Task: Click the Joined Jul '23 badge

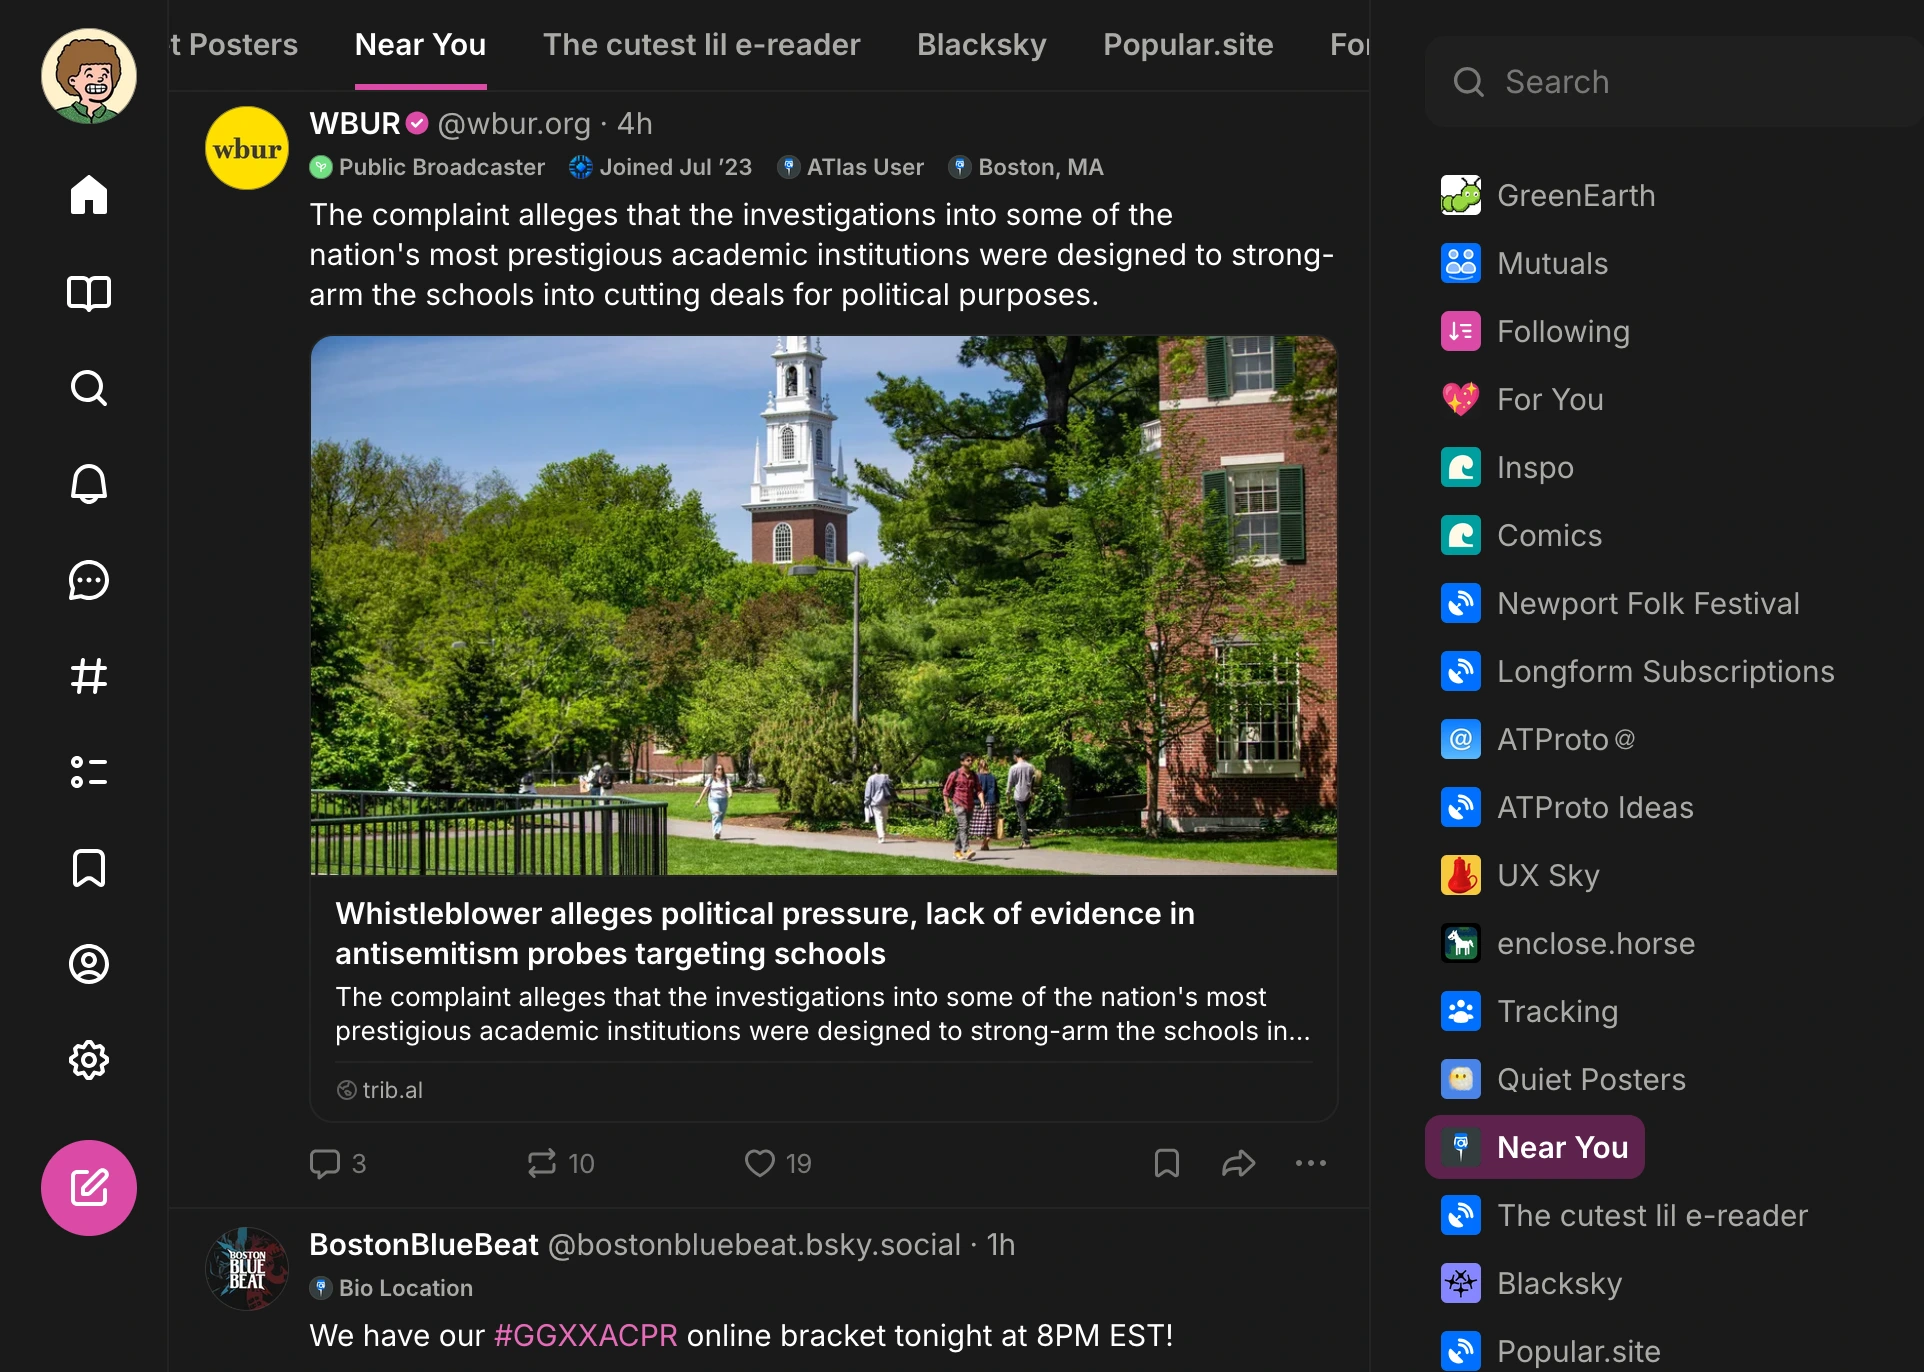Action: click(661, 167)
